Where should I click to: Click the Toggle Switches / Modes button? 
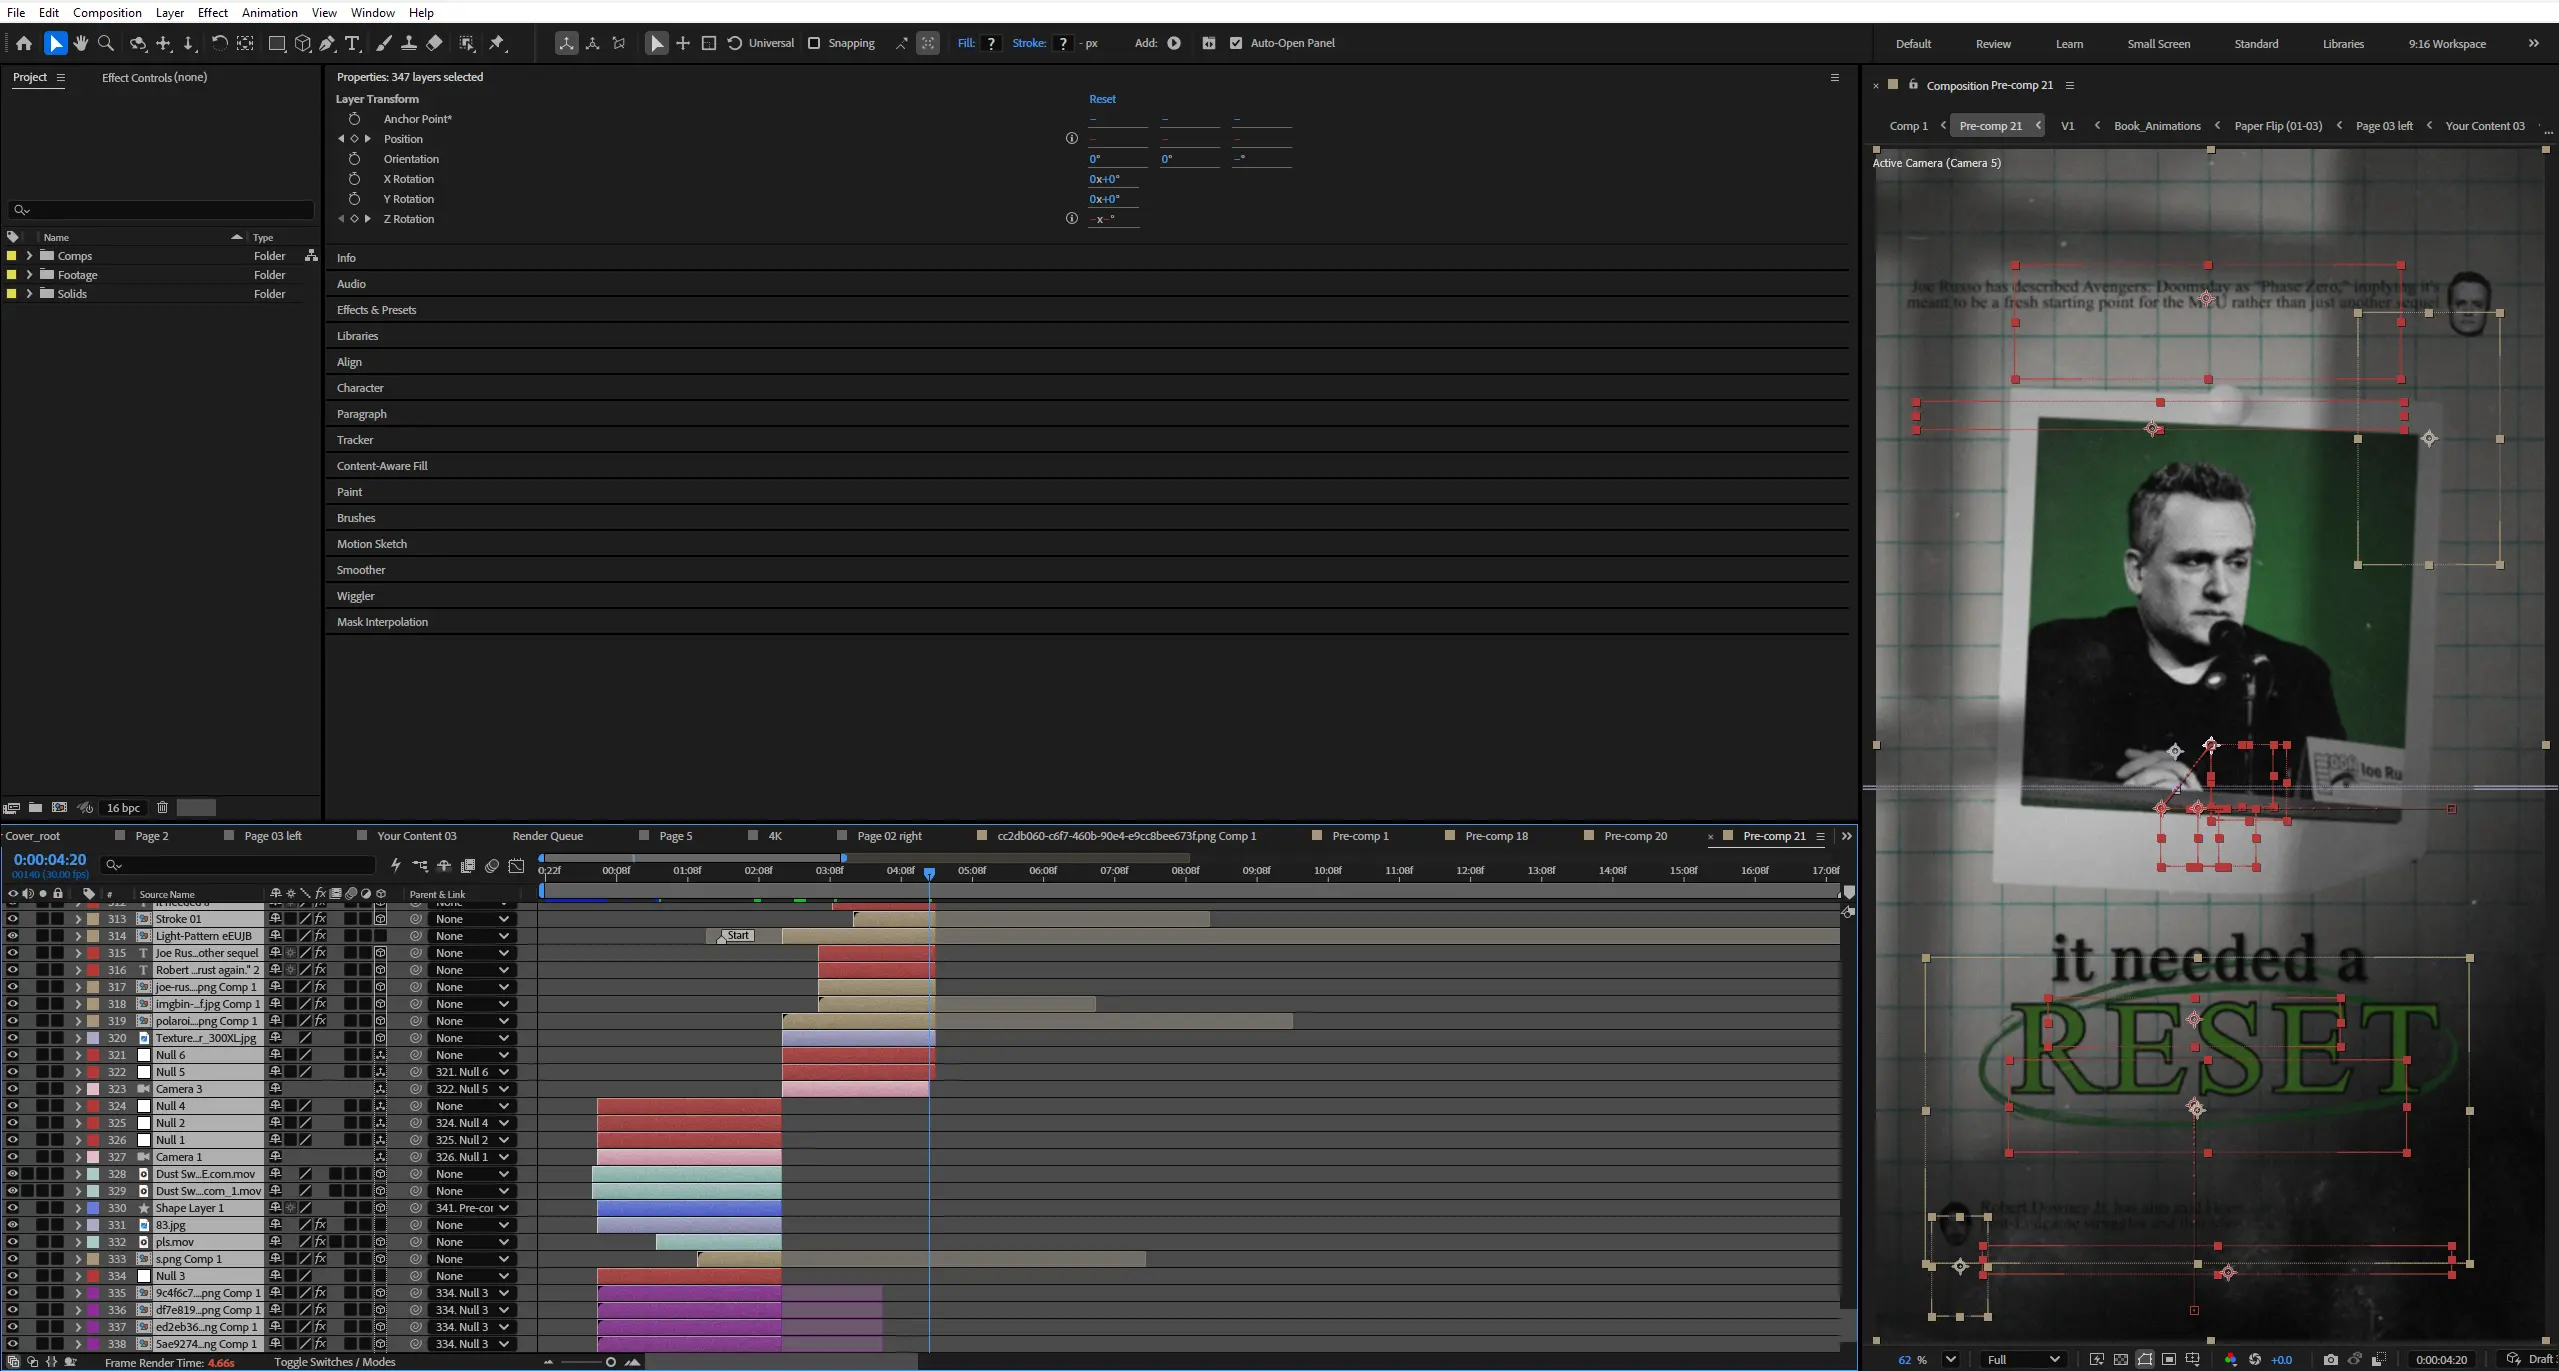(x=335, y=1362)
